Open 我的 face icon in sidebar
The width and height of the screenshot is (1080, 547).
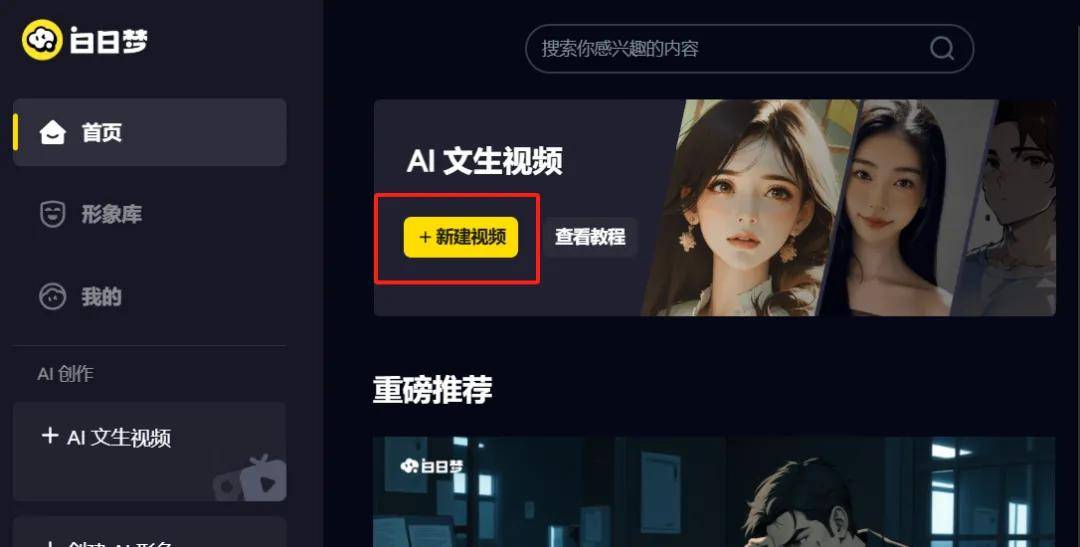(52, 297)
